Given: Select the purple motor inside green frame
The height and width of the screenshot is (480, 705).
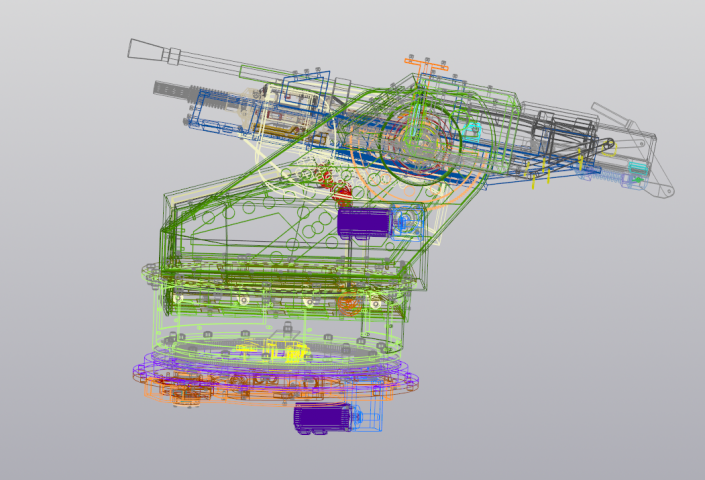Looking at the screenshot, I should coord(364,222).
